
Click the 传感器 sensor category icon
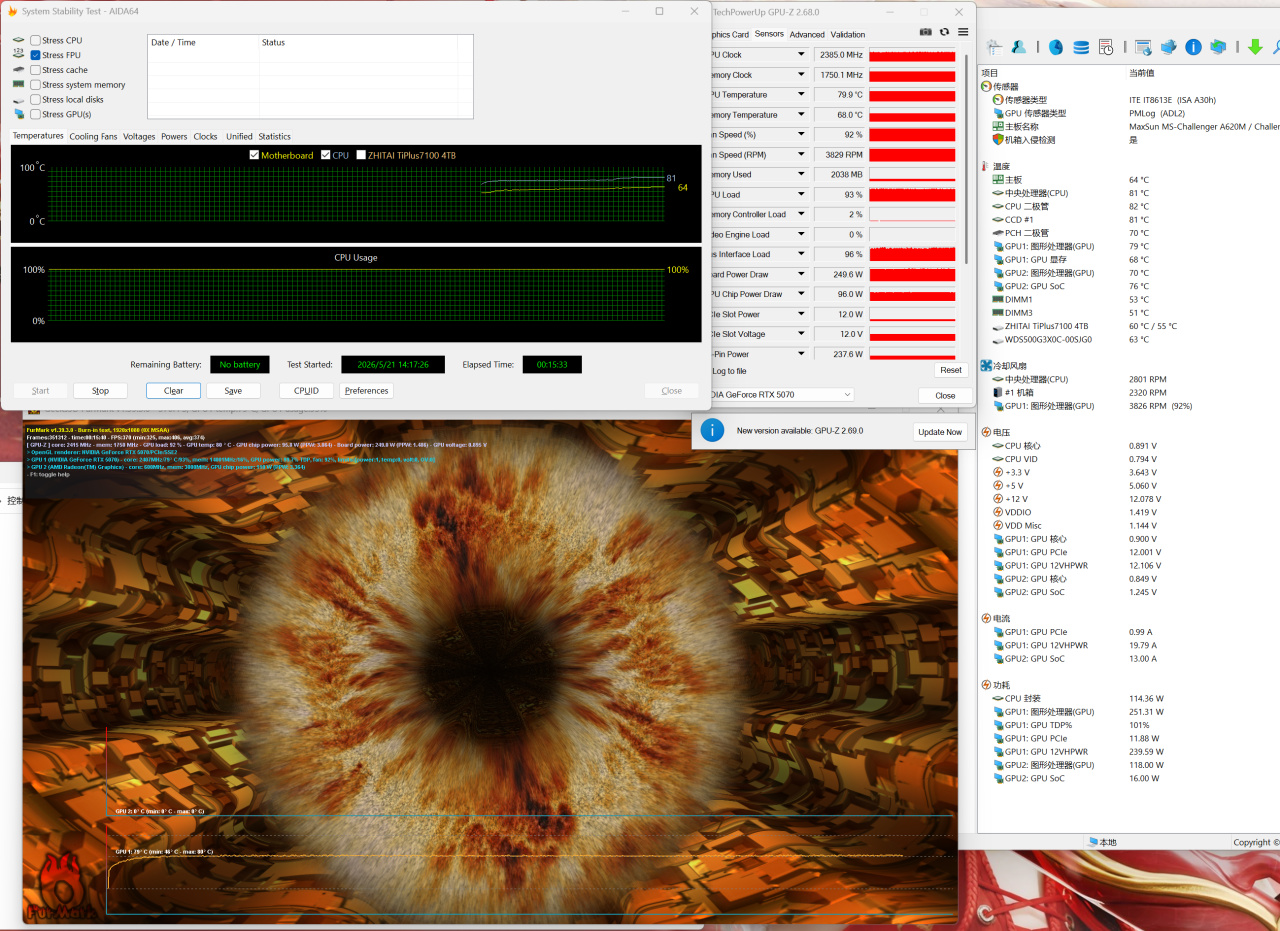pyautogui.click(x=986, y=87)
